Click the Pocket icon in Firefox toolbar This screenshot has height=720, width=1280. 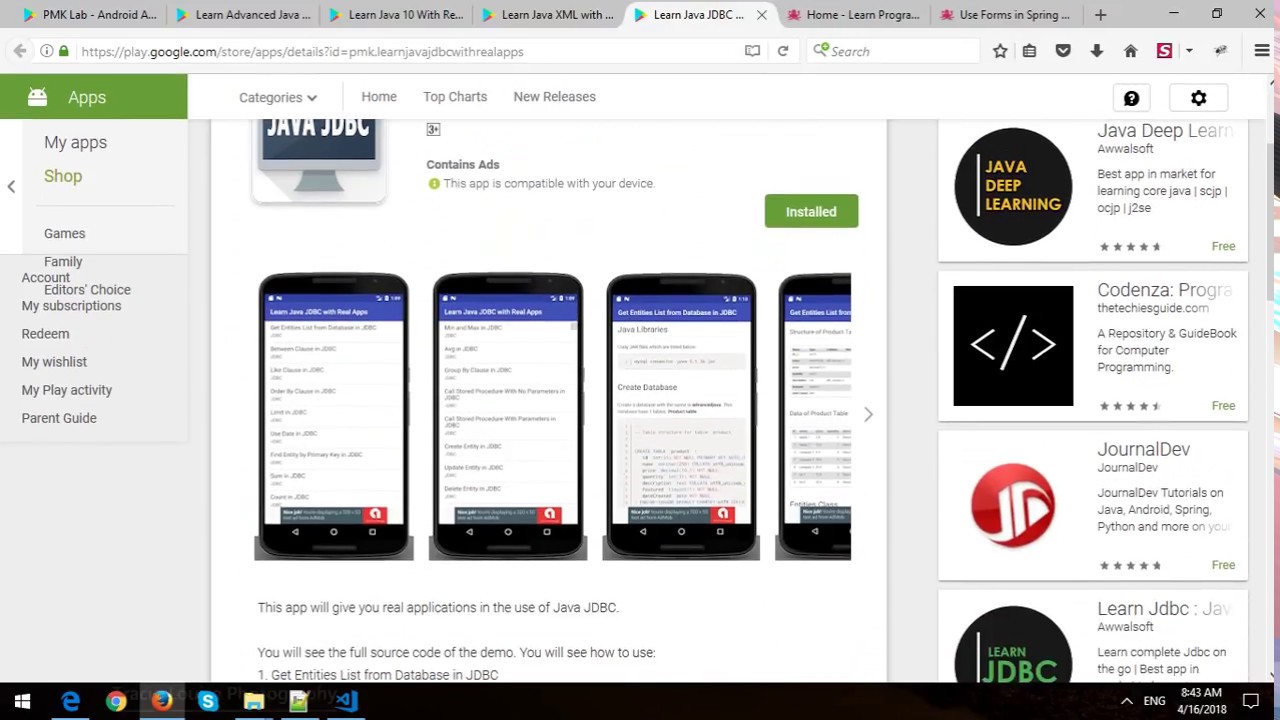(x=1063, y=51)
